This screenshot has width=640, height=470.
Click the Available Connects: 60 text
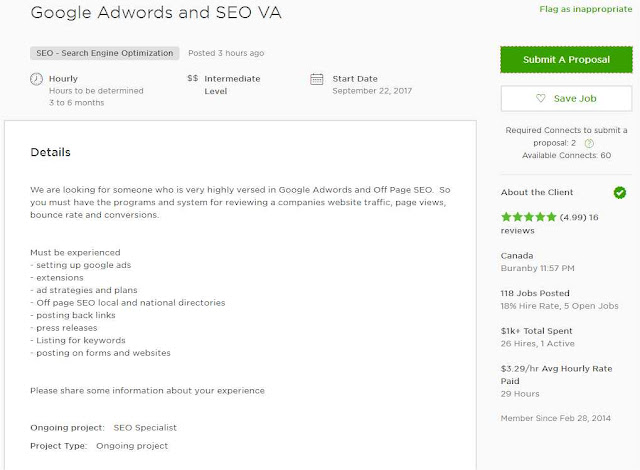[x=566, y=156]
